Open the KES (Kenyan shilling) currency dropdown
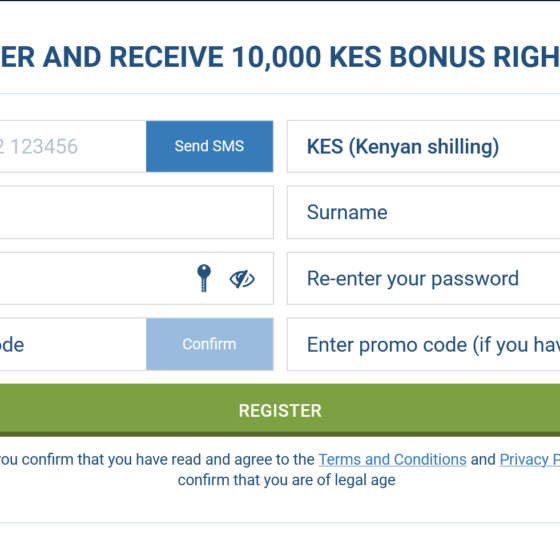This screenshot has height=560, width=560. click(424, 146)
